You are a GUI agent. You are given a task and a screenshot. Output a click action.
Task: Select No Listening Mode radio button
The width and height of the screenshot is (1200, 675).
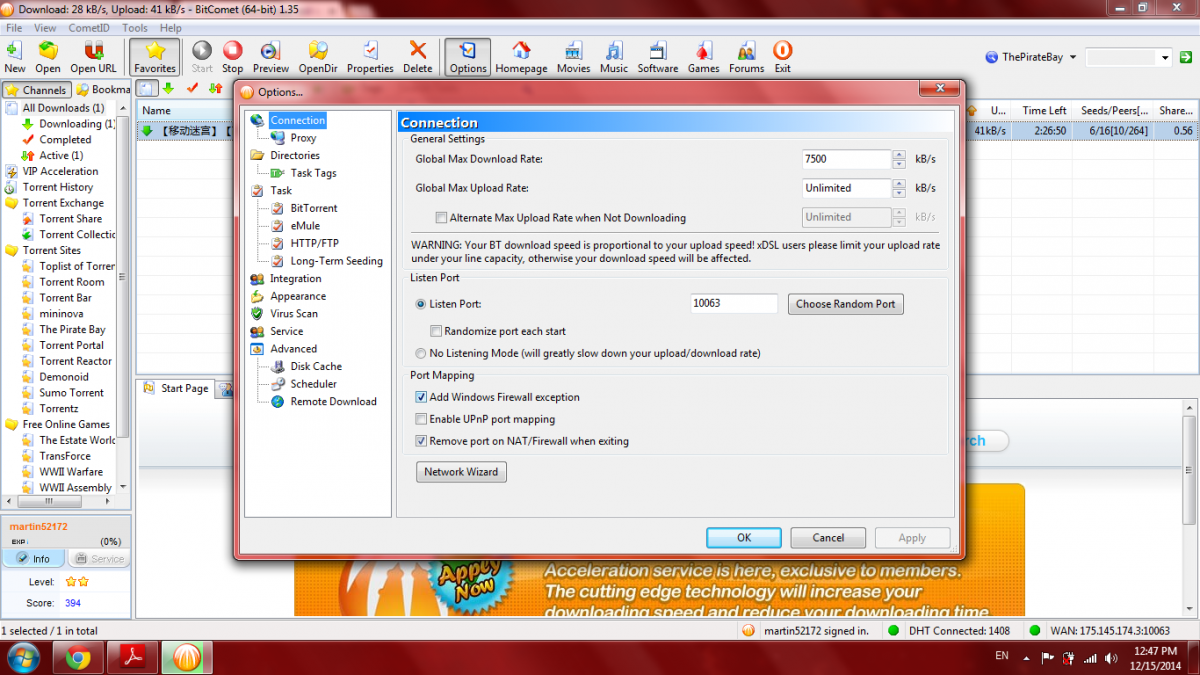click(x=420, y=353)
